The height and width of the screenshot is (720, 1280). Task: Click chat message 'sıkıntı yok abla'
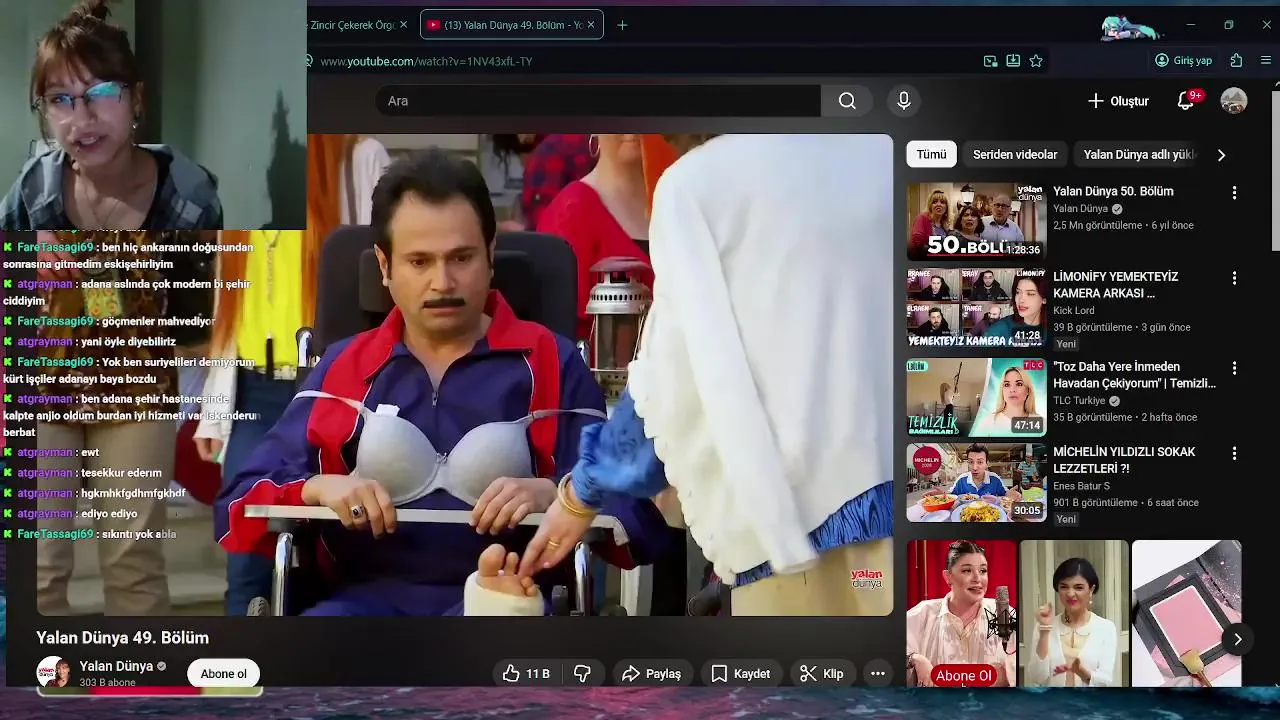pos(139,534)
